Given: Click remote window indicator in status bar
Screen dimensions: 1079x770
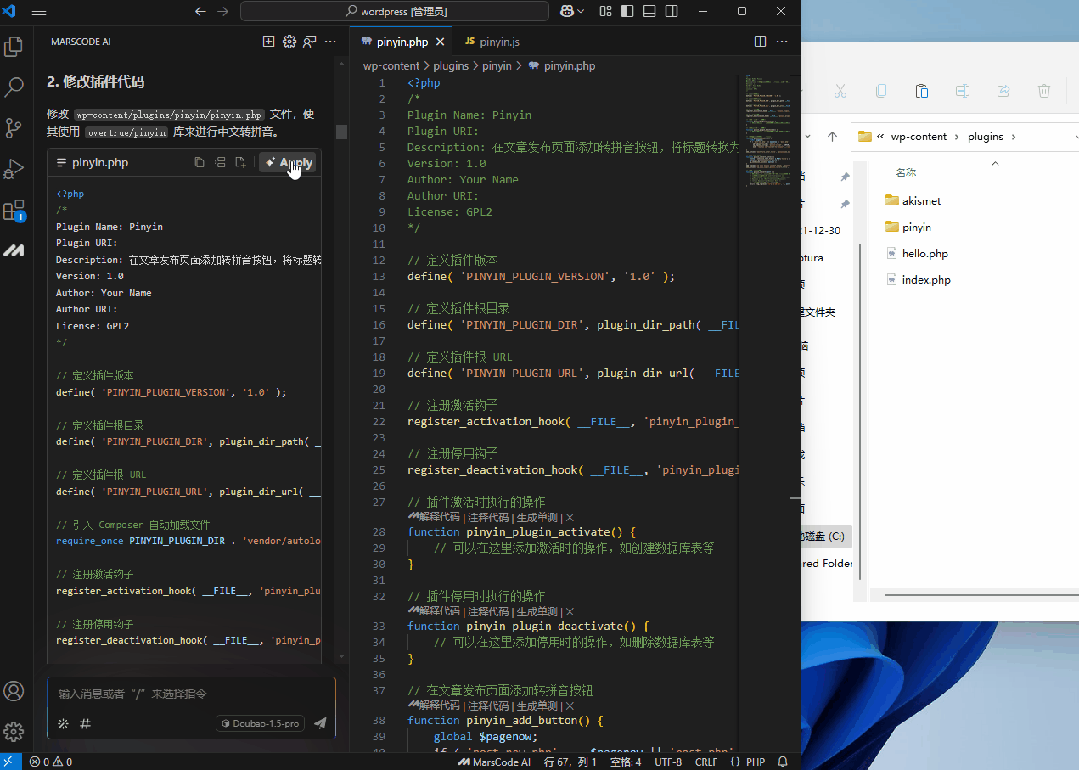Looking at the screenshot, I should pos(10,762).
